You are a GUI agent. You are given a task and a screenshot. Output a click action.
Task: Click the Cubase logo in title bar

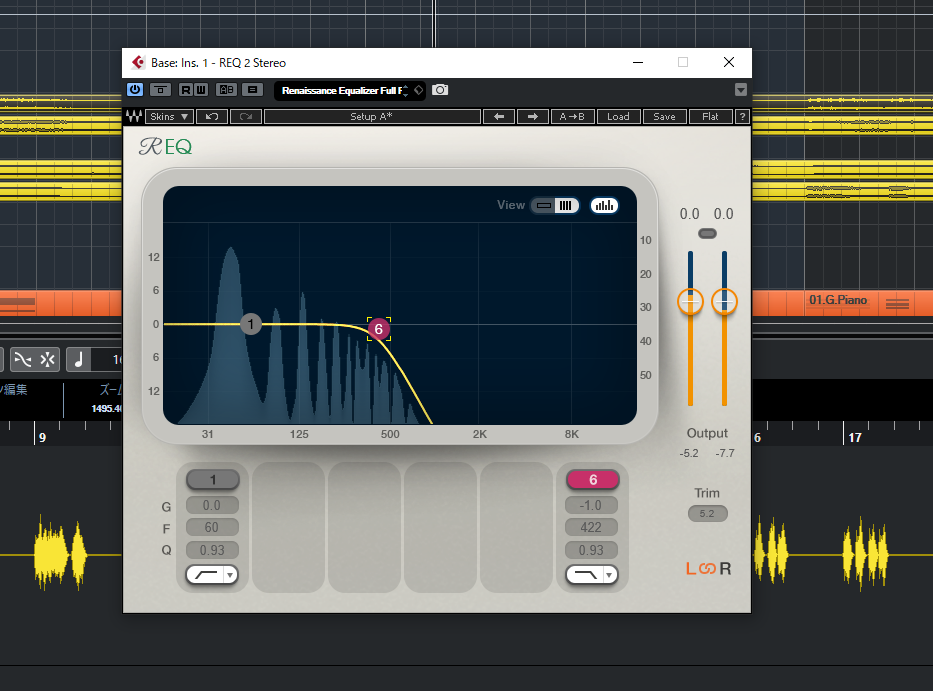pos(139,62)
